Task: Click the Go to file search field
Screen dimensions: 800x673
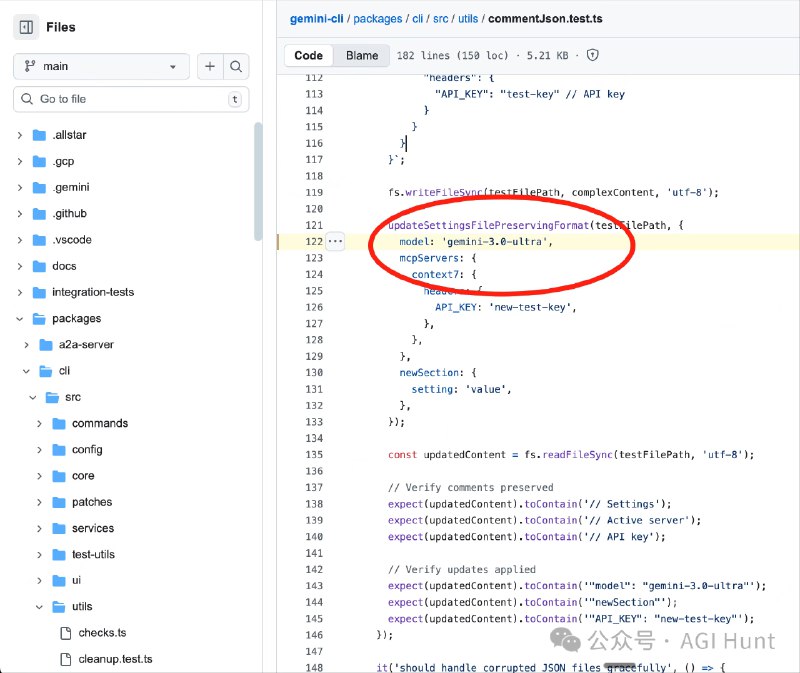Action: [x=130, y=99]
